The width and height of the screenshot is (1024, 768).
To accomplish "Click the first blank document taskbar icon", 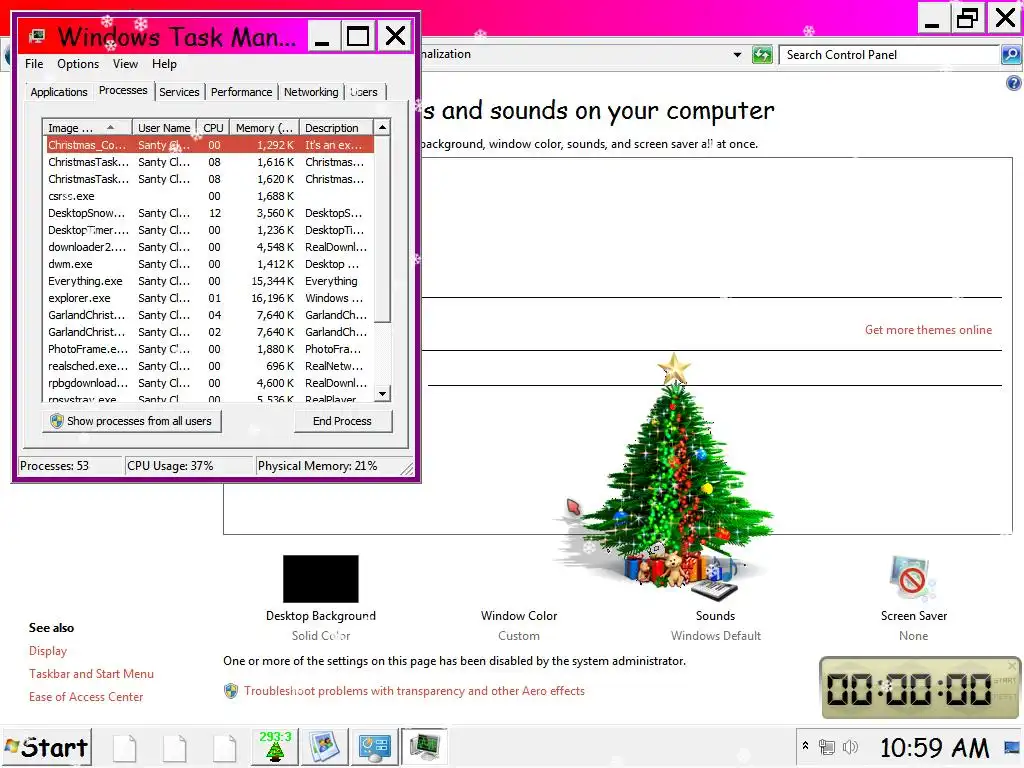I will tap(125, 748).
